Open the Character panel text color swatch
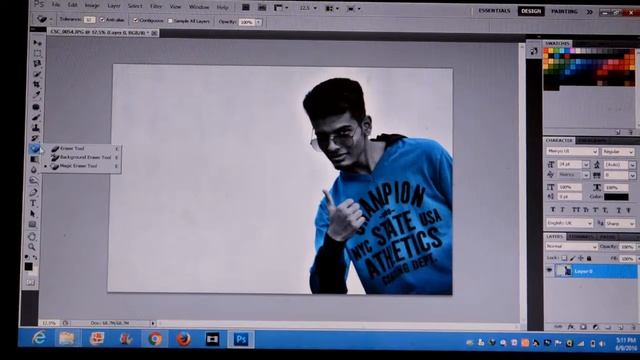 (616, 197)
